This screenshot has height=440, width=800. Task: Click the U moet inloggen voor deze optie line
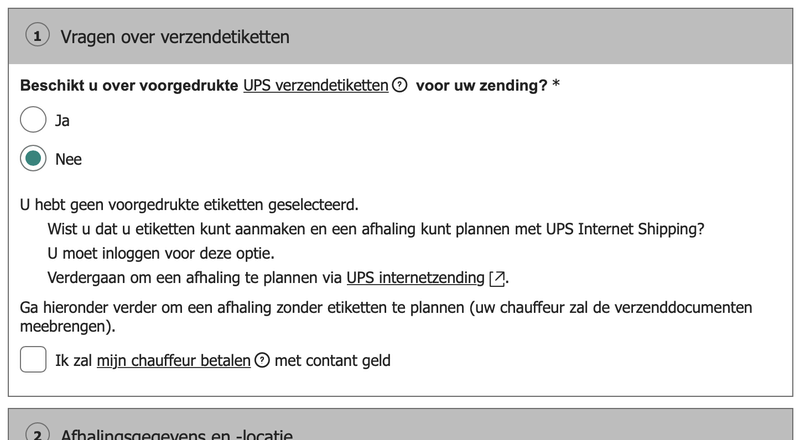[161, 253]
